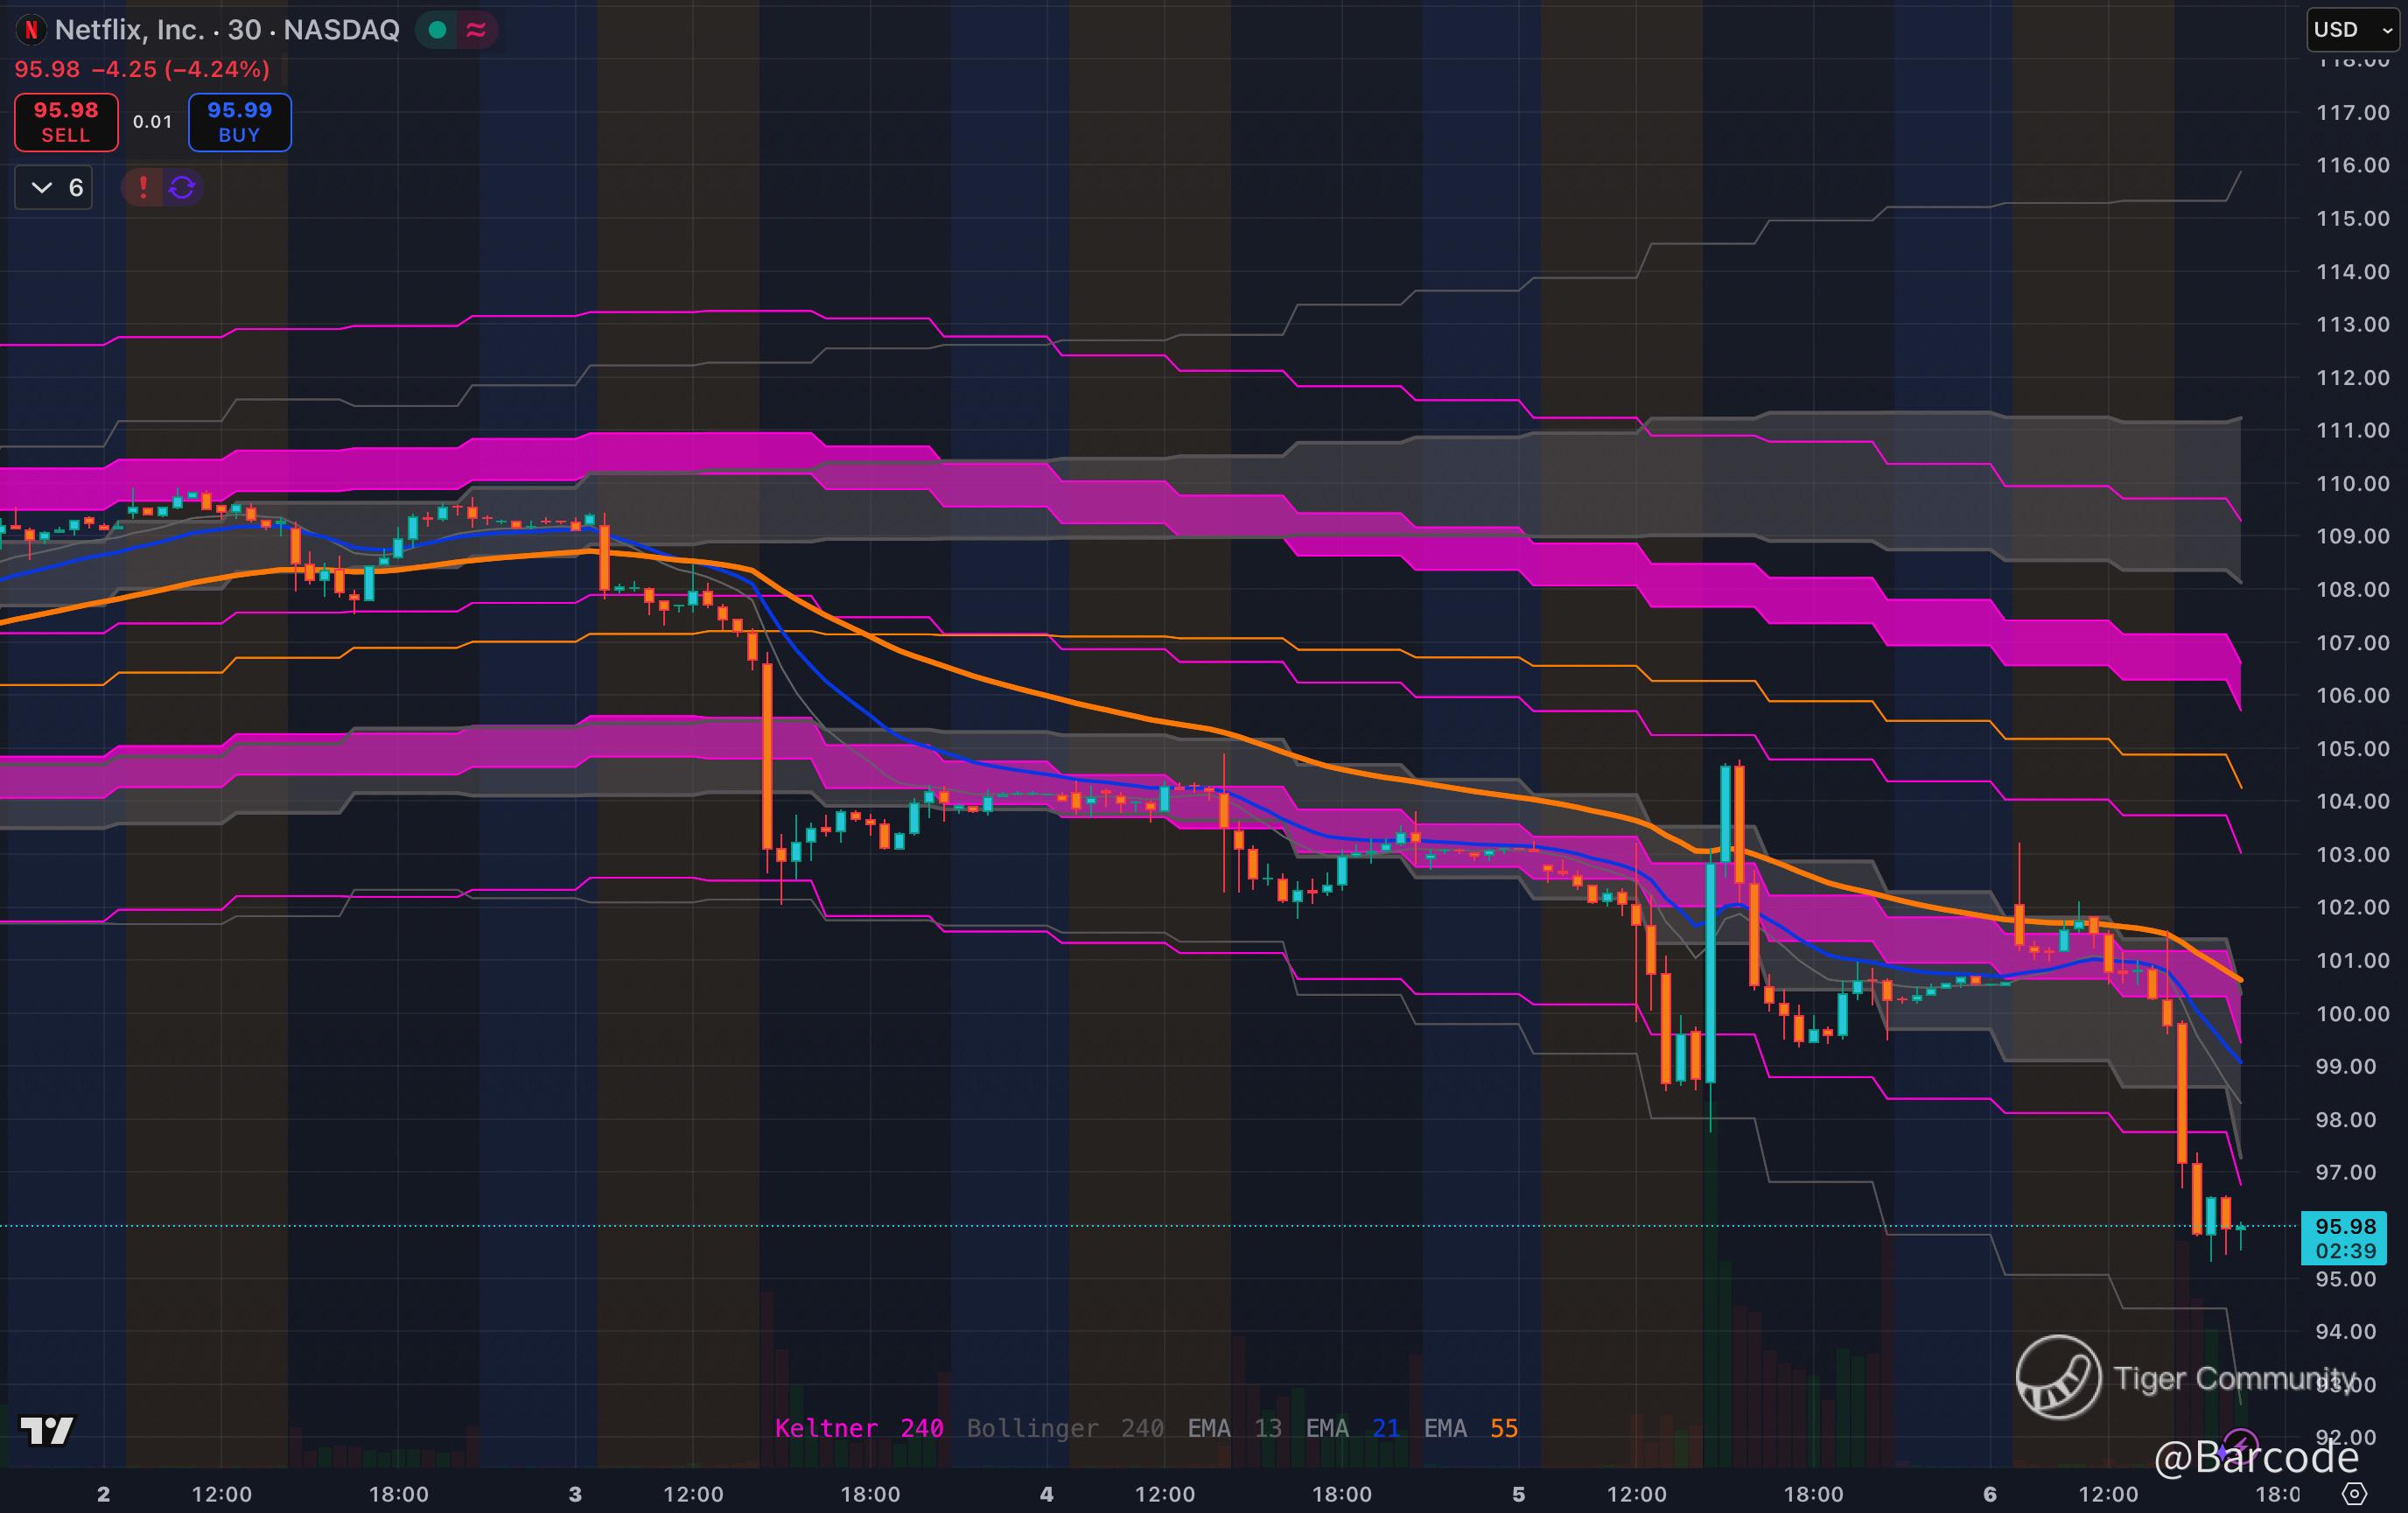Click the green market open status dot

pos(437,30)
